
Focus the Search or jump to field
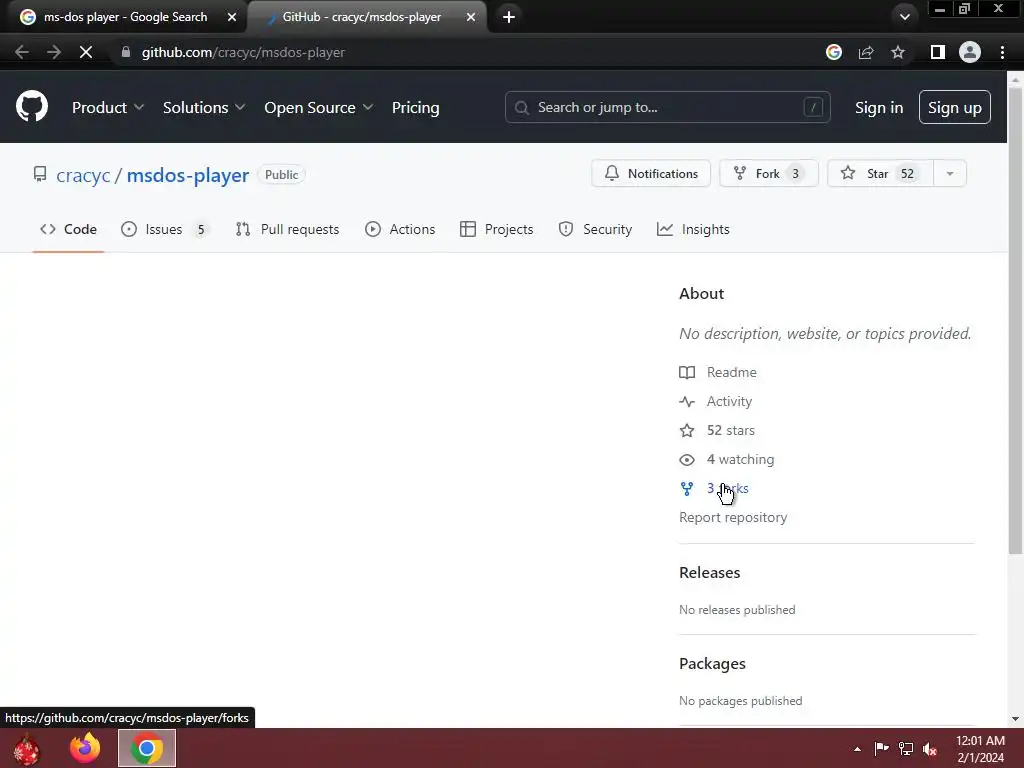pos(667,108)
